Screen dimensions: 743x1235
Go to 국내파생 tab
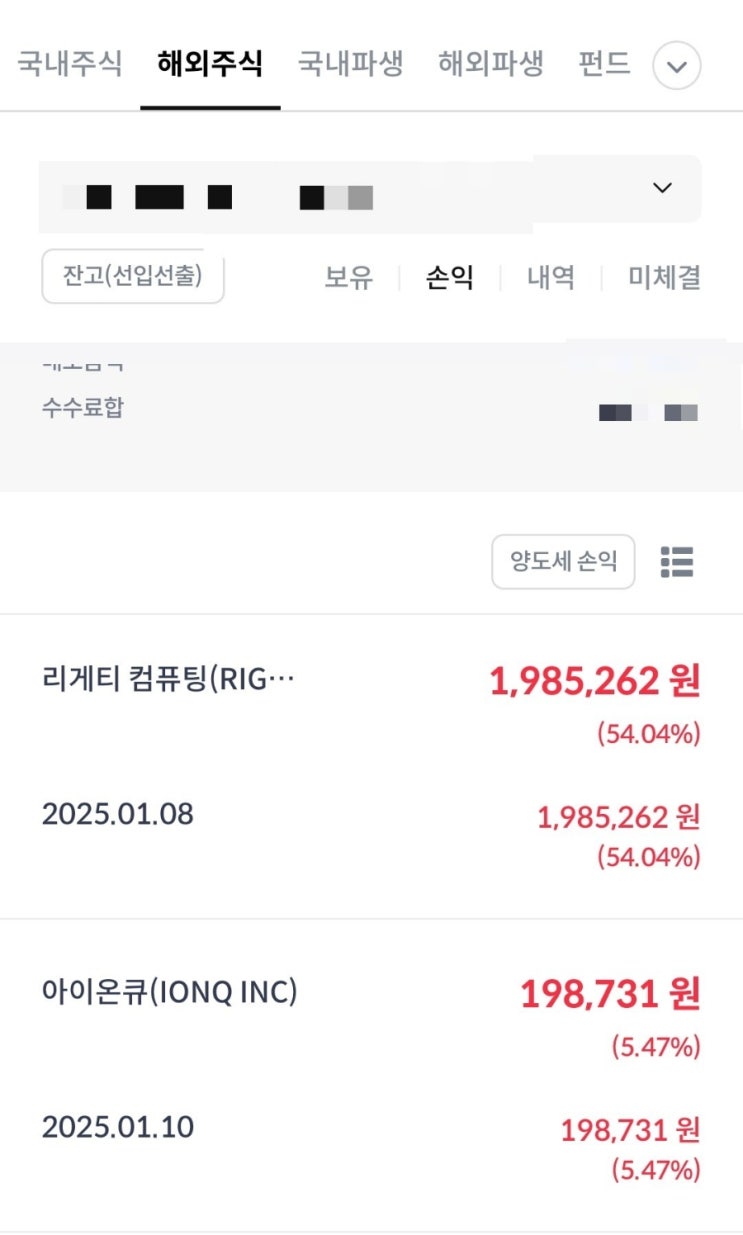tap(350, 65)
